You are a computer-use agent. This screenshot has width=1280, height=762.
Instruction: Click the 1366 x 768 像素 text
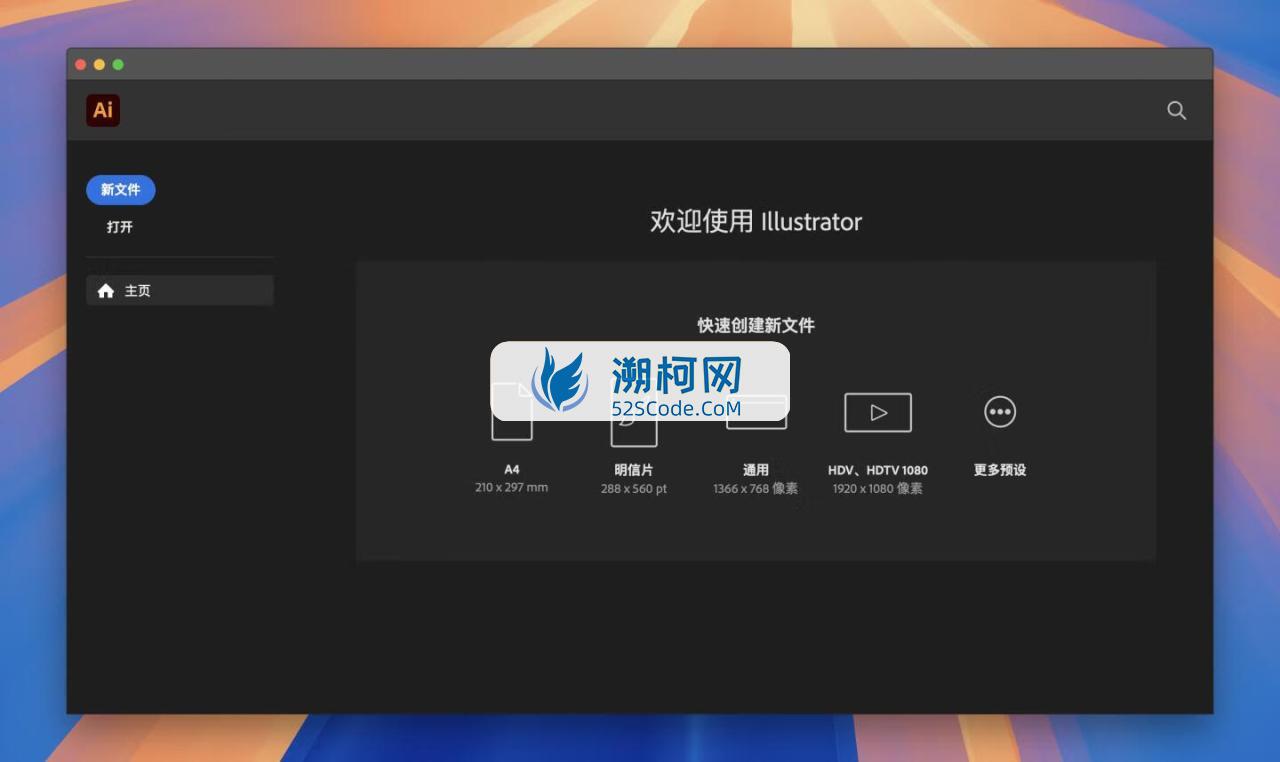[756, 489]
